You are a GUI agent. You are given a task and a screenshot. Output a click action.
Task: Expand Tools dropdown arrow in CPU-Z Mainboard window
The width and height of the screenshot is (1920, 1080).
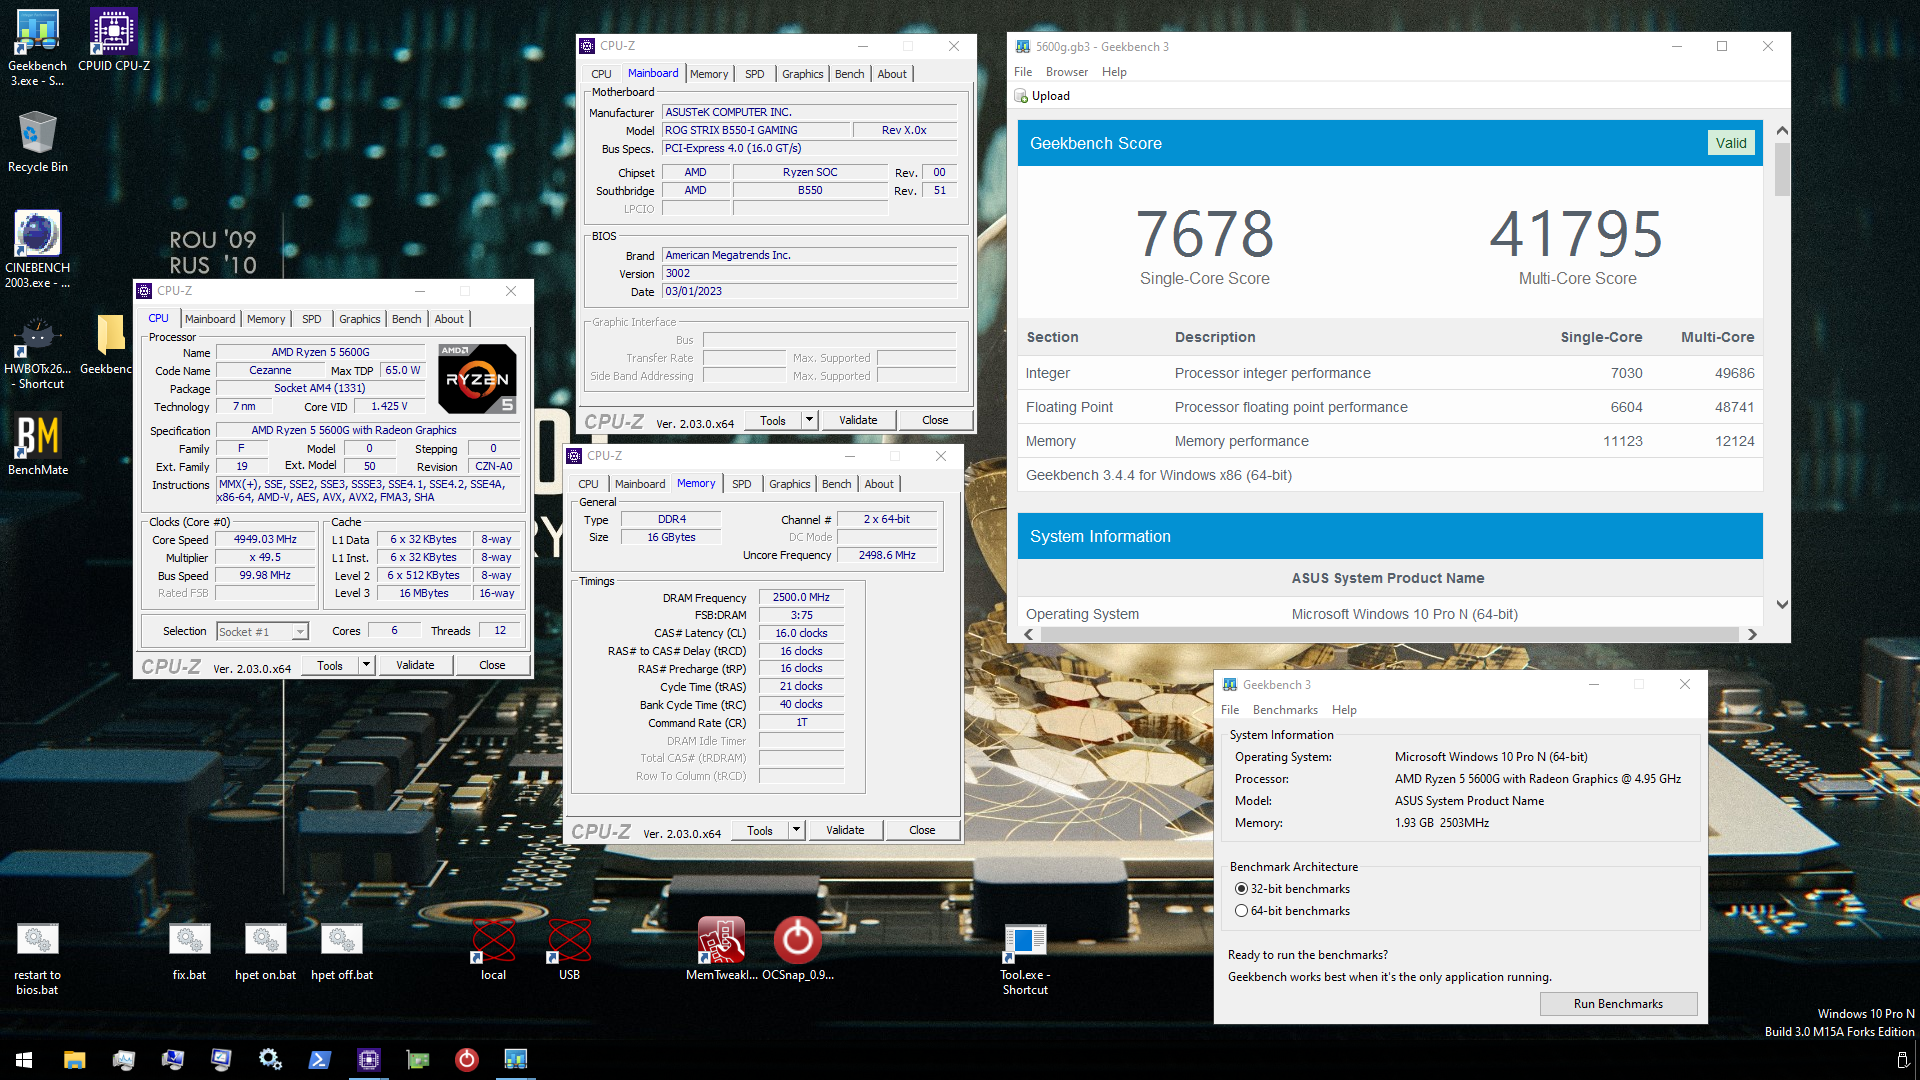point(809,420)
